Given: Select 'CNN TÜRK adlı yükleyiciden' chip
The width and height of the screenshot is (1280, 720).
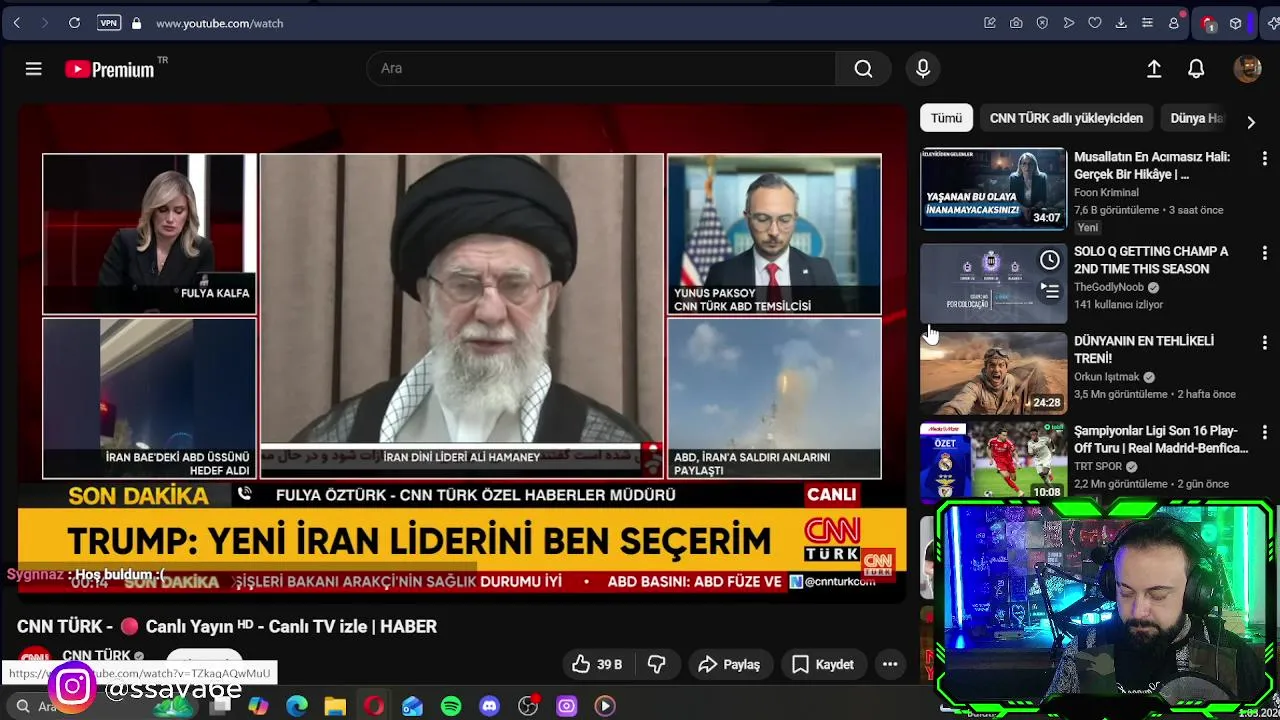Looking at the screenshot, I should pos(1066,118).
